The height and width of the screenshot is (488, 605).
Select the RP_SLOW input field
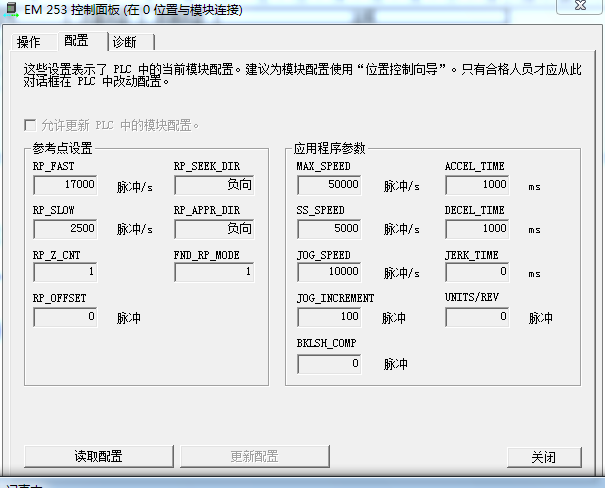(x=66, y=229)
